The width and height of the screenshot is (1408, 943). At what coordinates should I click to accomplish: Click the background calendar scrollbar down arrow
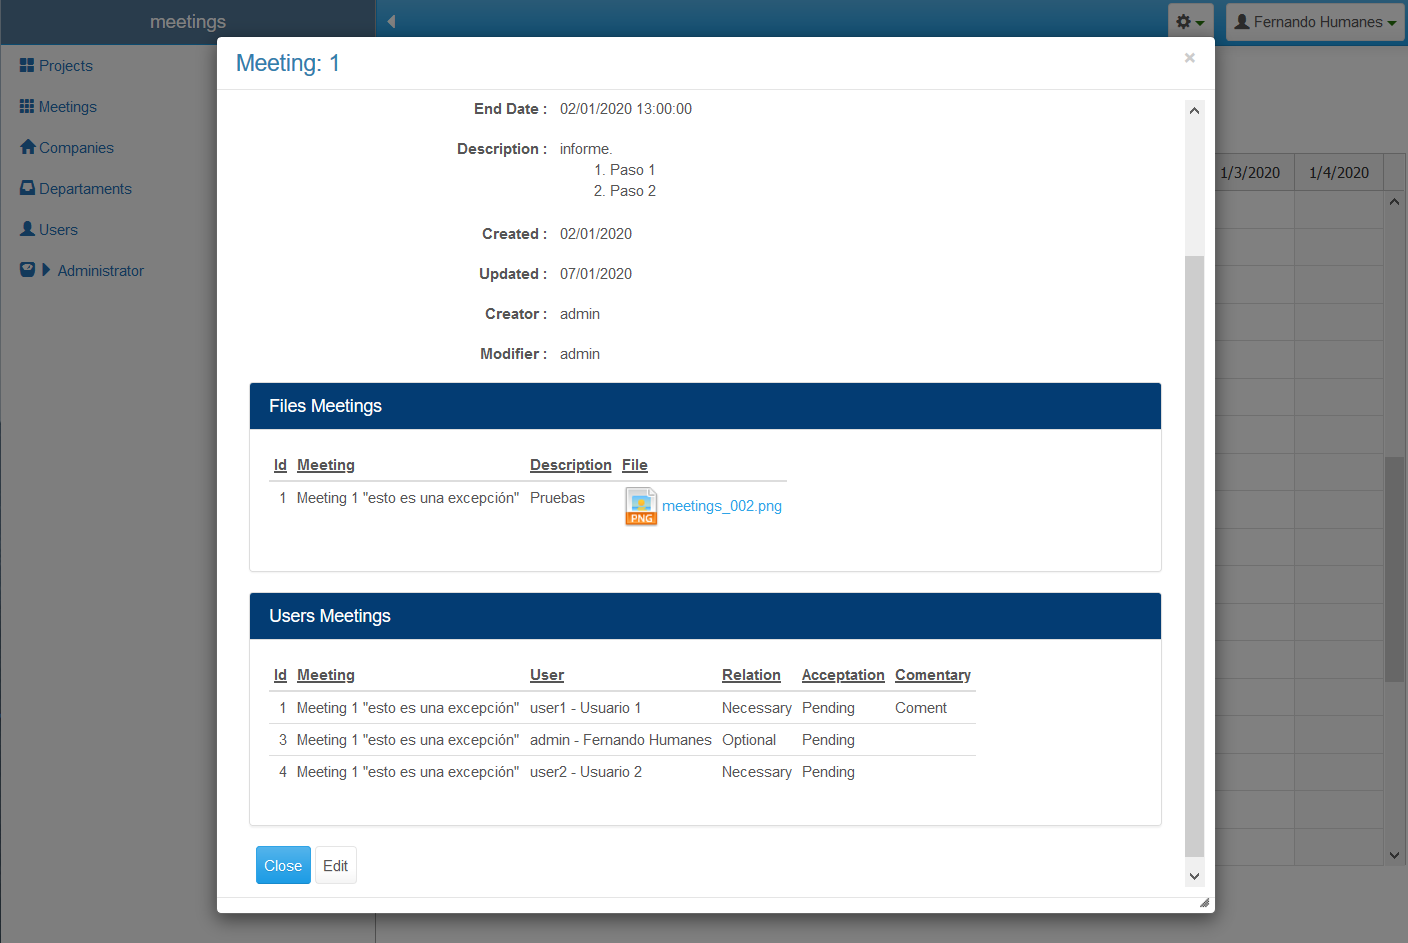click(1394, 855)
